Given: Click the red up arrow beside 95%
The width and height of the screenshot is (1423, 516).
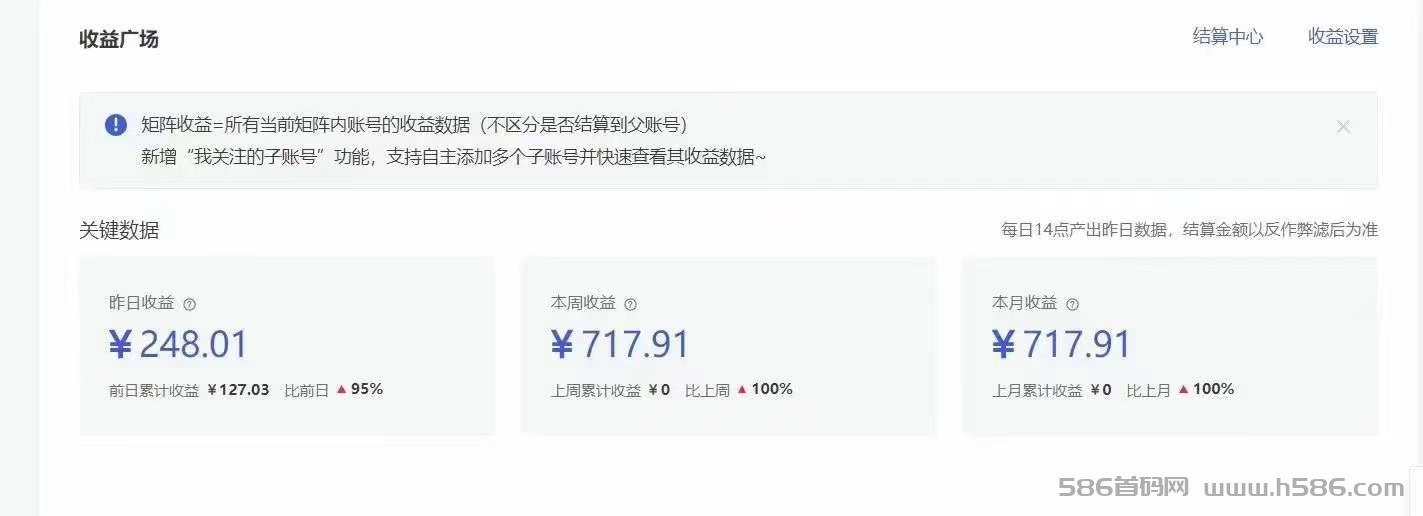Looking at the screenshot, I should [341, 390].
